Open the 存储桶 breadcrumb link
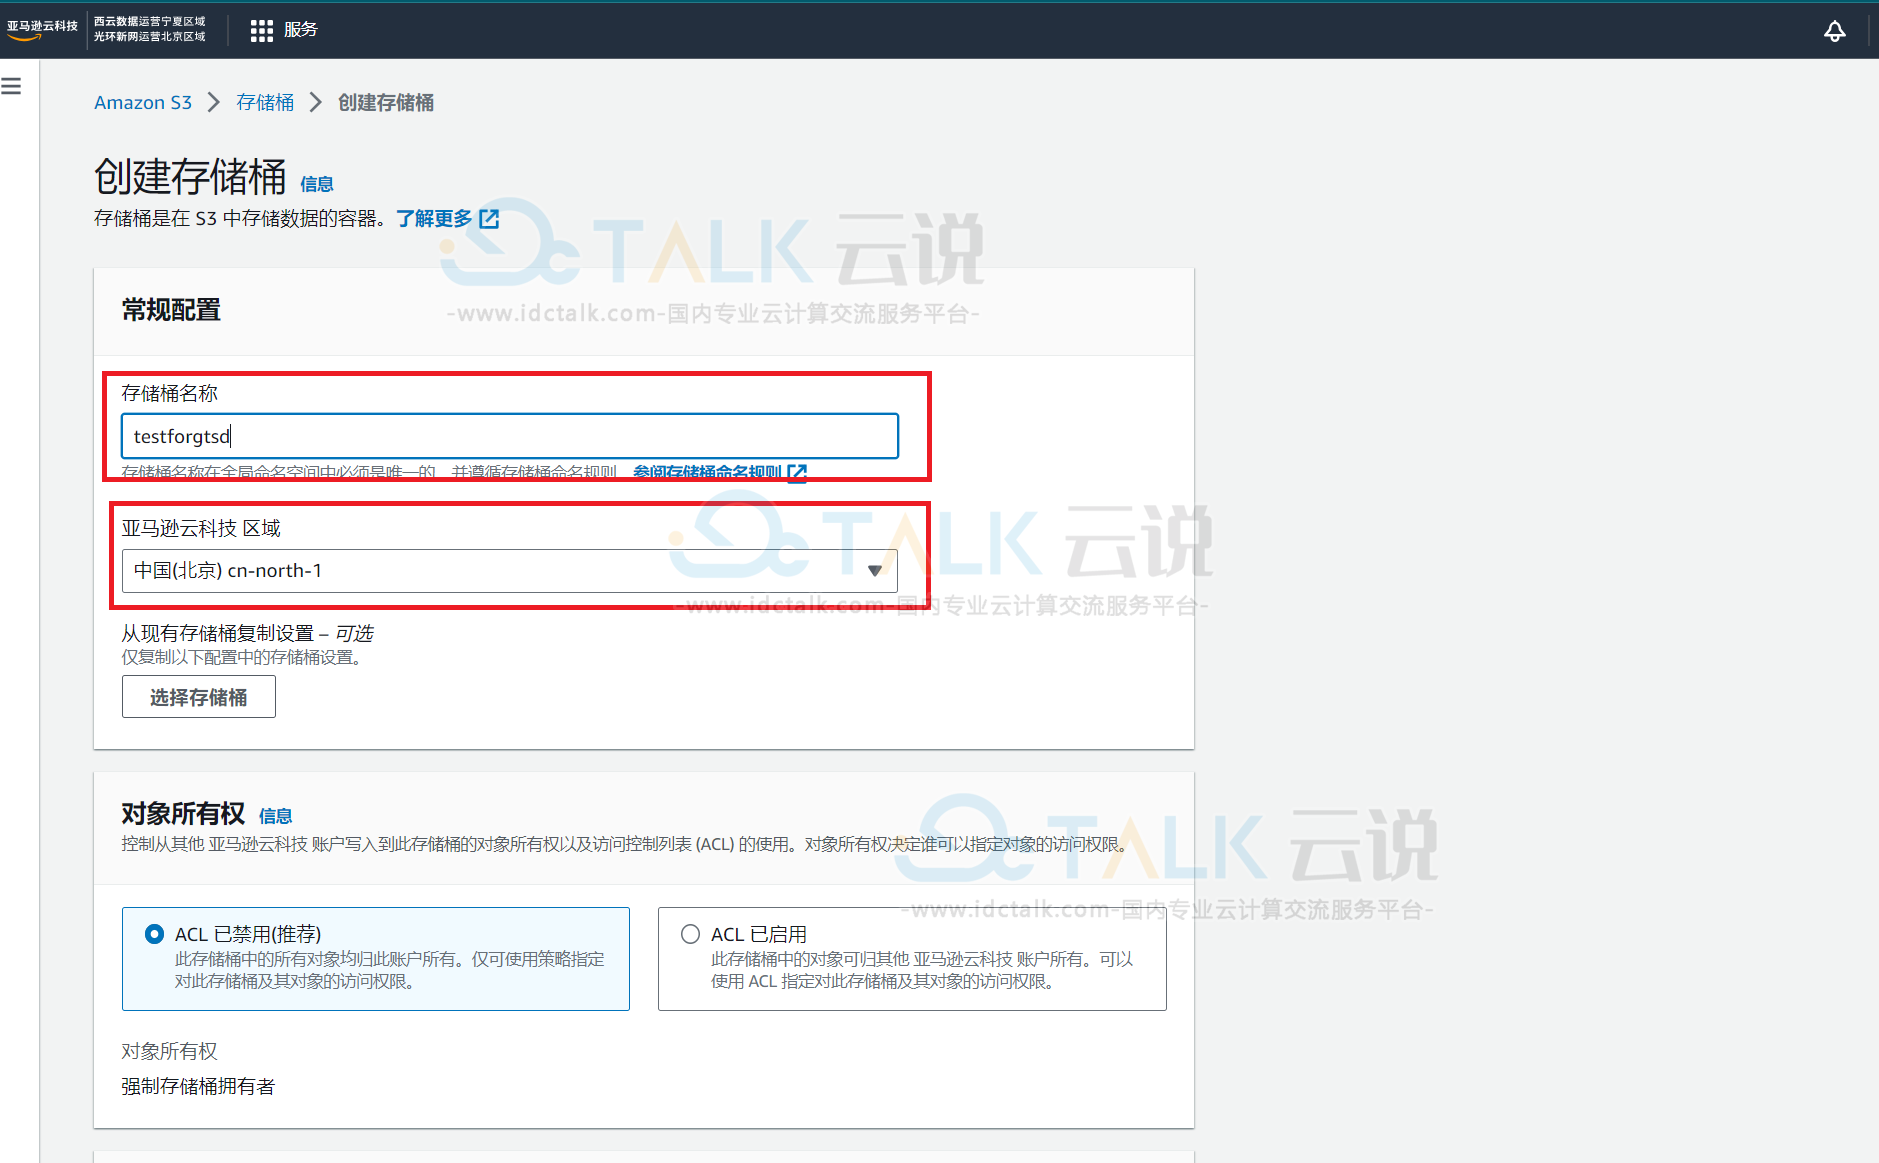This screenshot has height=1163, width=1879. coord(265,103)
